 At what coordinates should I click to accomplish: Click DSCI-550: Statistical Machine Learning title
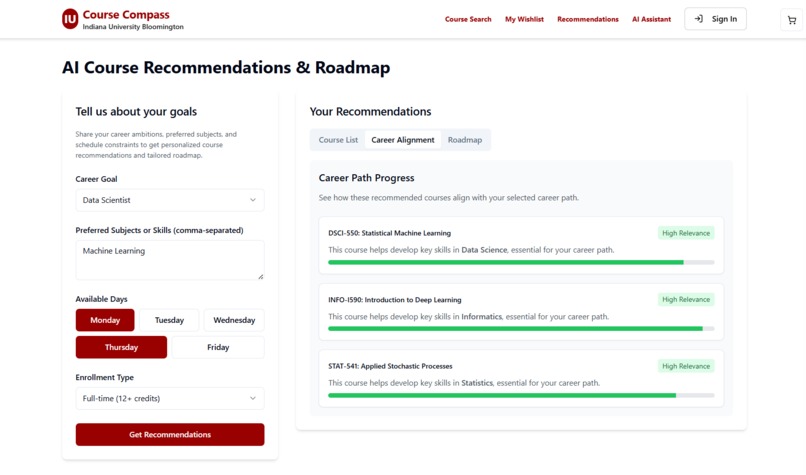pyautogui.click(x=389, y=233)
